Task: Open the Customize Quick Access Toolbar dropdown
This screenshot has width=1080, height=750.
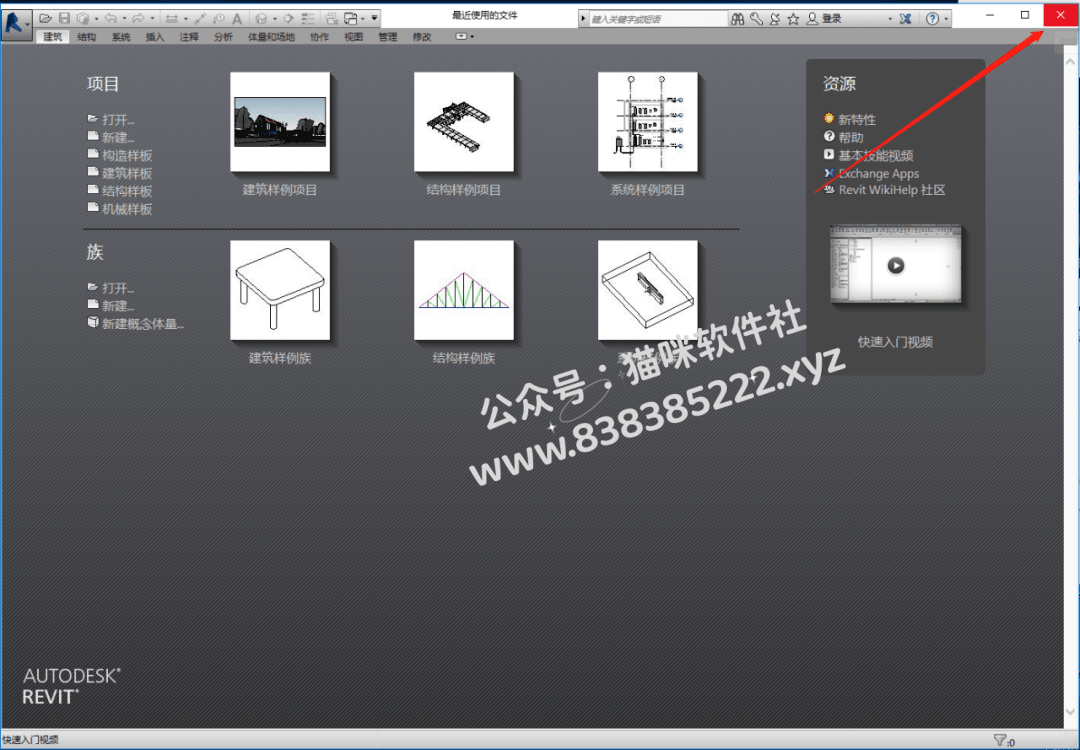Action: (x=374, y=18)
